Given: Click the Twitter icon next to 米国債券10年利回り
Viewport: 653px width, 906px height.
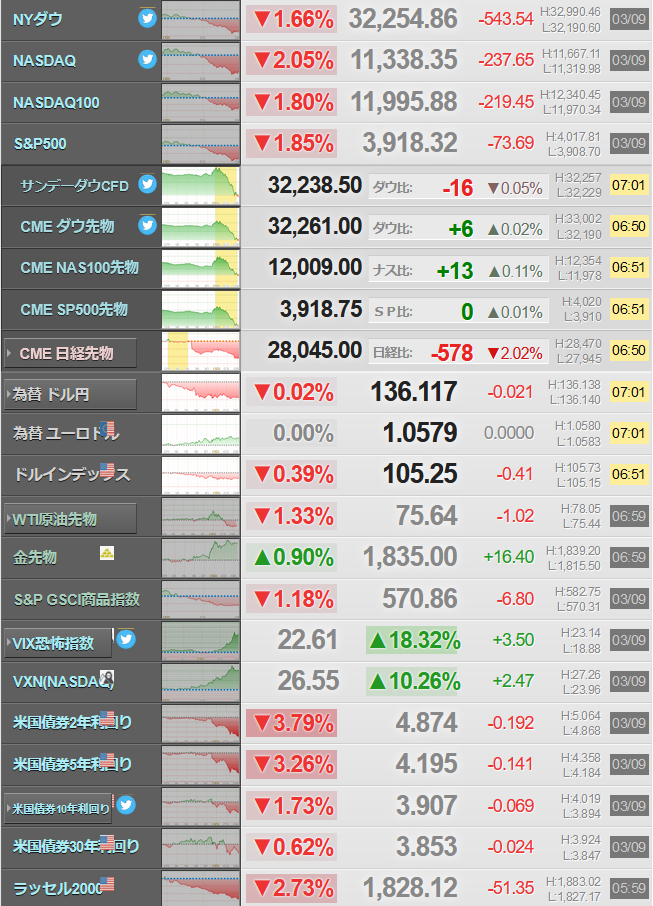Looking at the screenshot, I should click(x=126, y=805).
